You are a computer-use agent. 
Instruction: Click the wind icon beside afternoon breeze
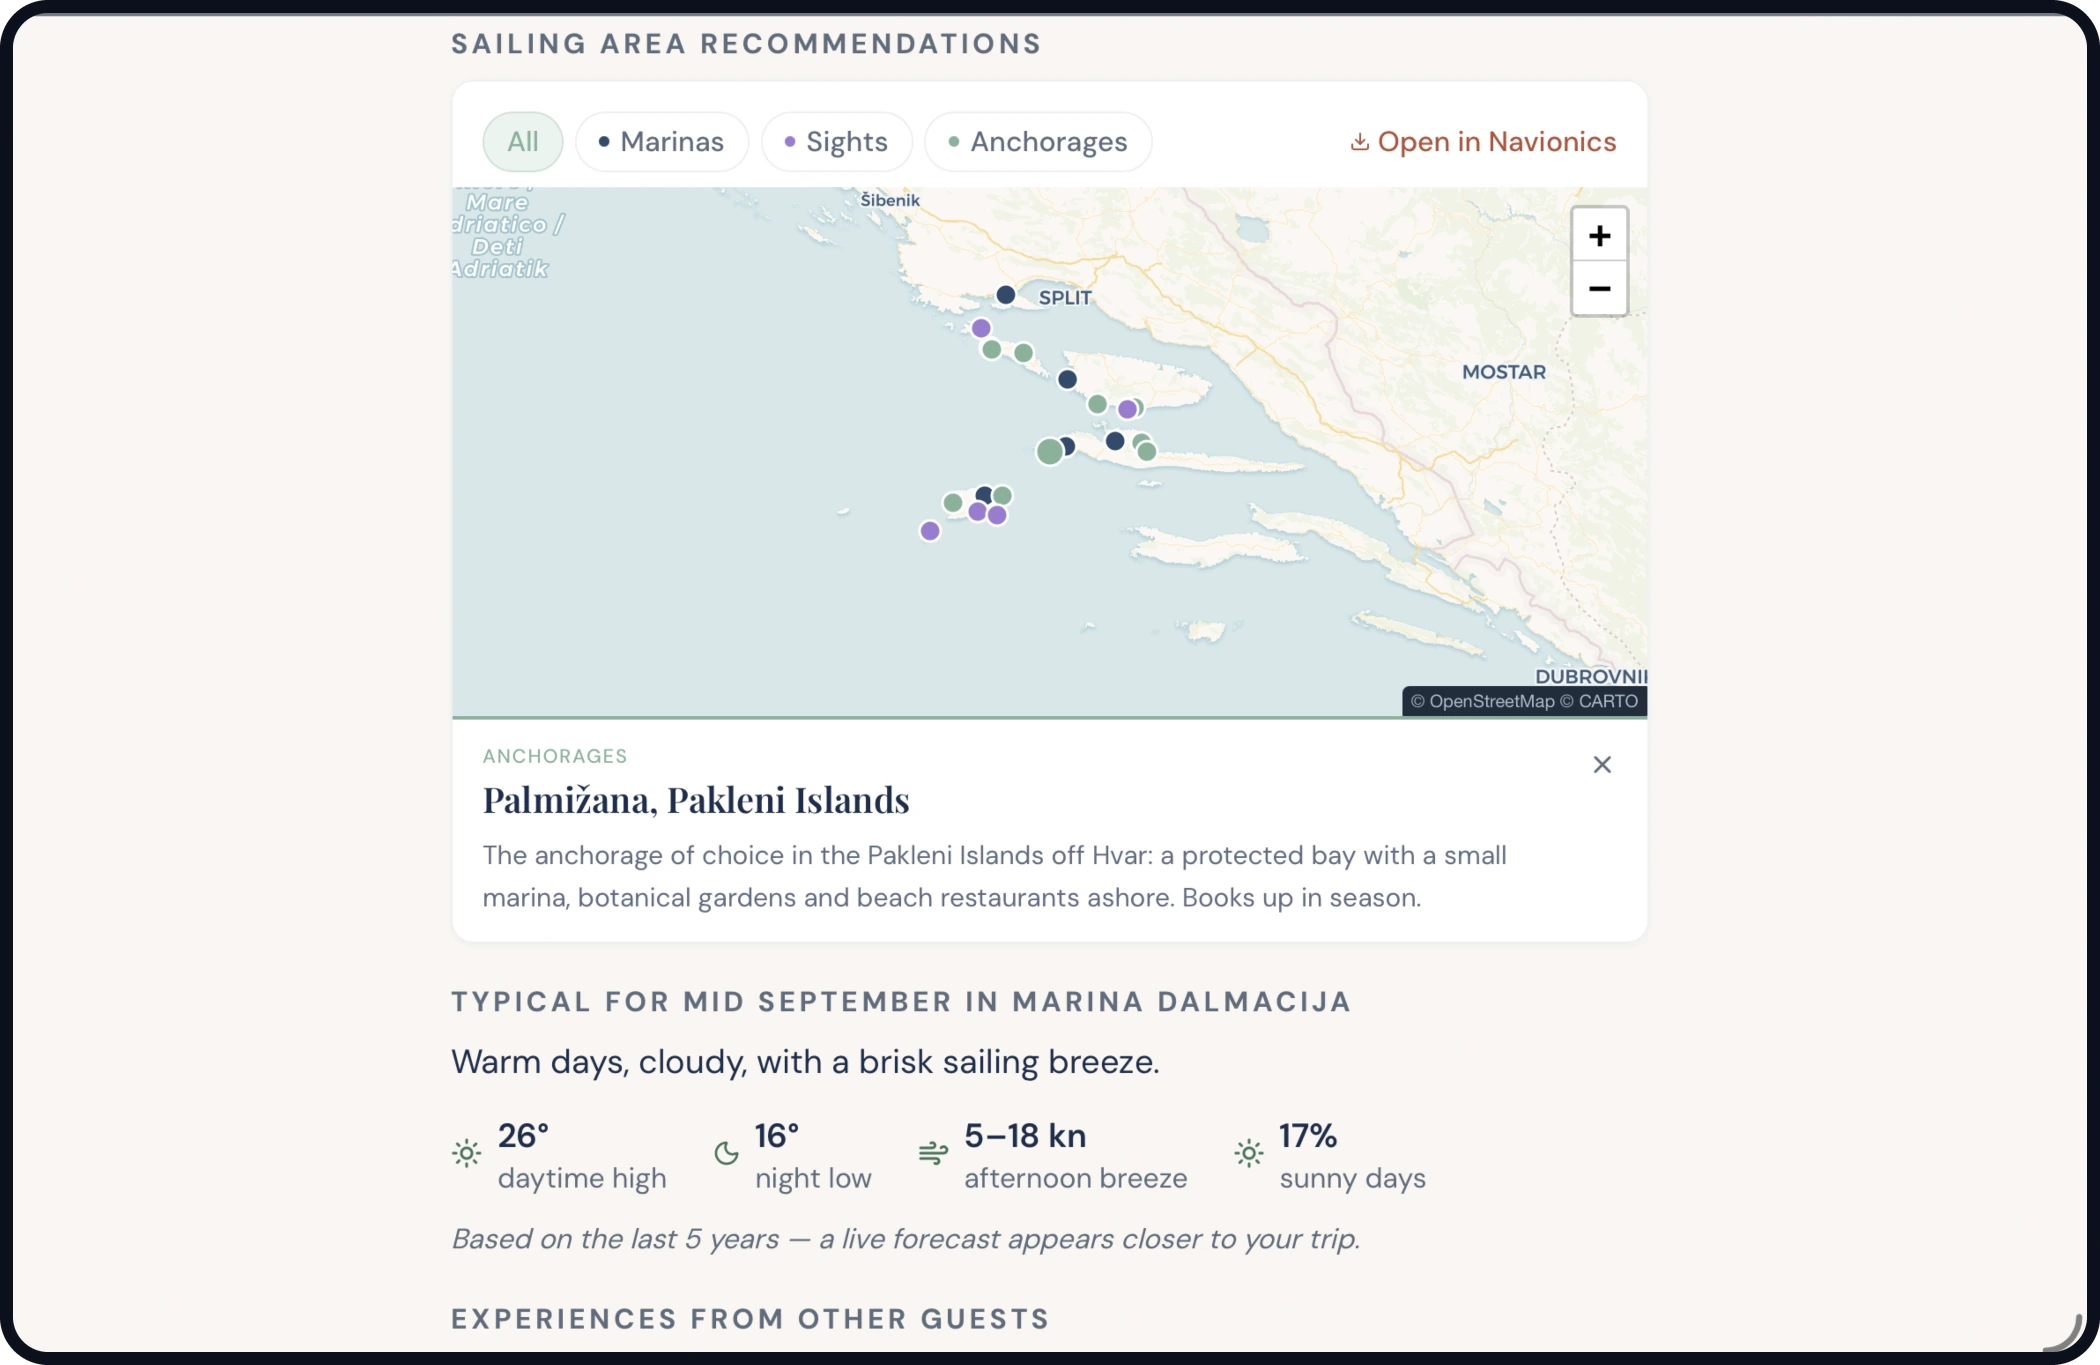coord(933,1153)
